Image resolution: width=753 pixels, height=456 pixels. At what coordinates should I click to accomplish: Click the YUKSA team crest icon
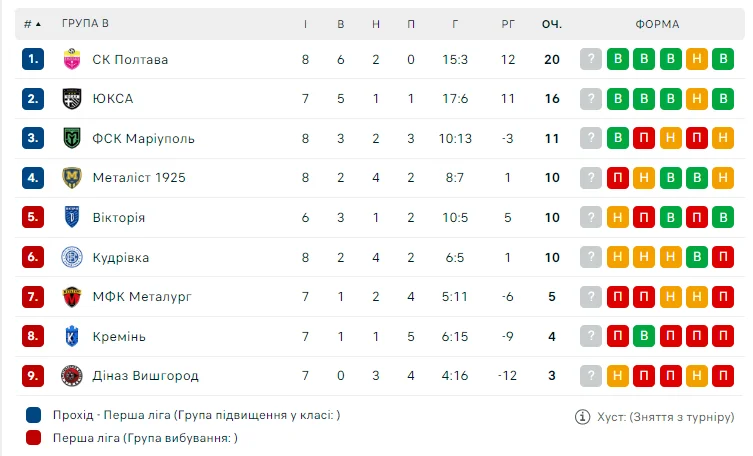point(71,99)
